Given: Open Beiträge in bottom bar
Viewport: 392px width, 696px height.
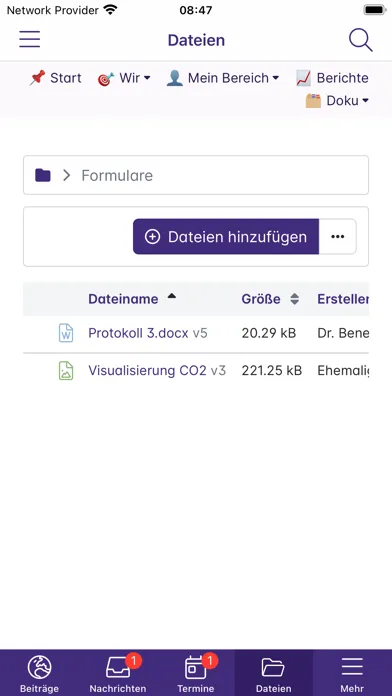Looking at the screenshot, I should 39,673.
